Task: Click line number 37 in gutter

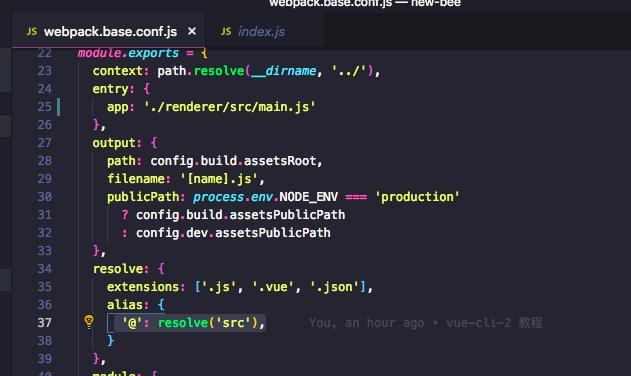Action: 45,323
